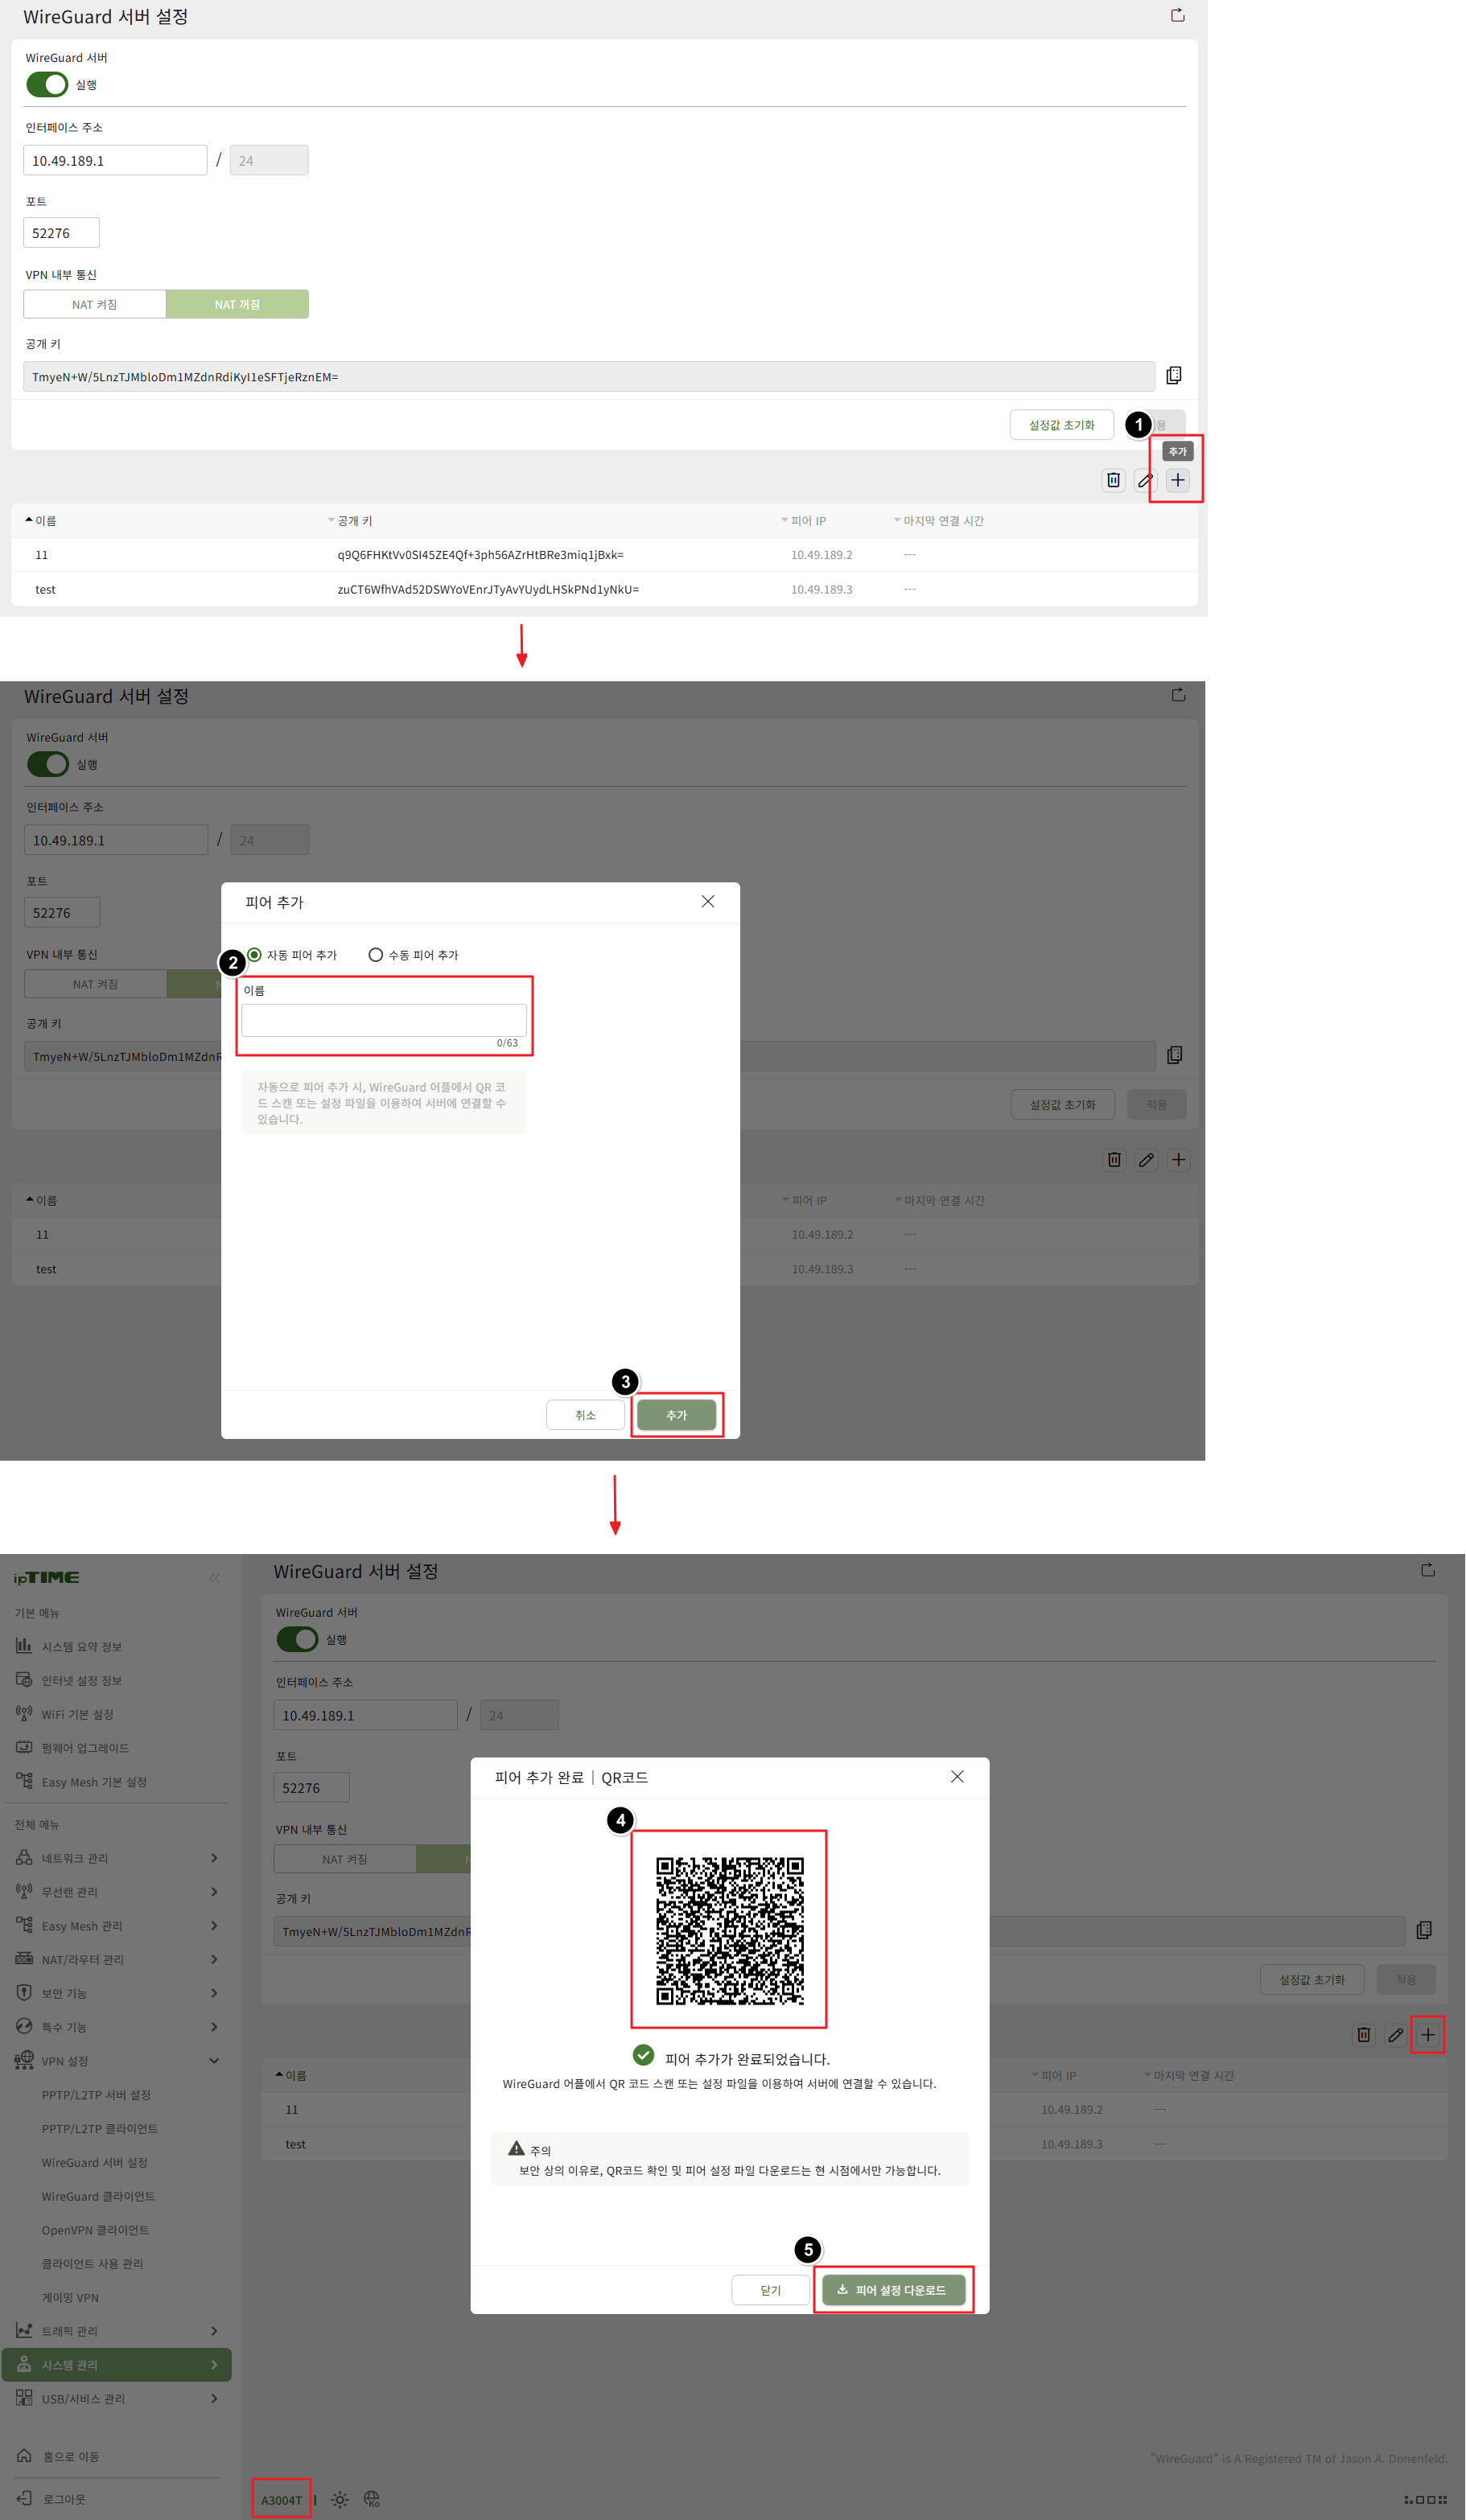
Task: Sort by 이름 column in the undimmed panel
Action: tap(41, 521)
